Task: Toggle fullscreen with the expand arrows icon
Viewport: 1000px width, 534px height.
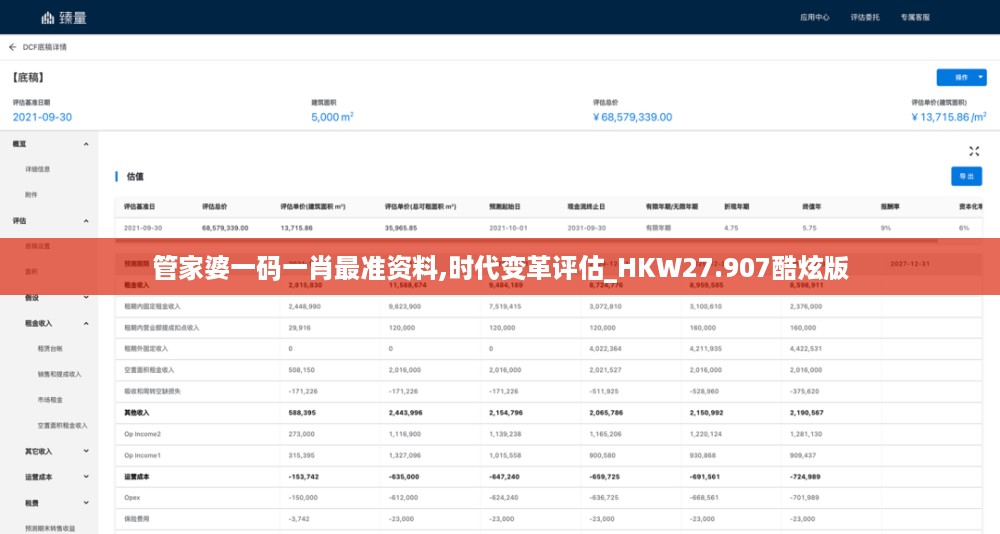Action: [x=973, y=151]
